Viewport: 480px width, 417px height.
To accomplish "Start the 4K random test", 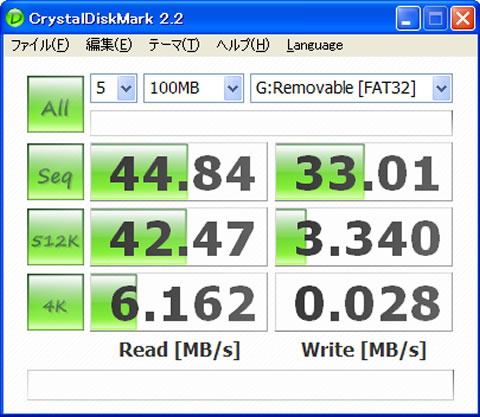I will [x=56, y=302].
